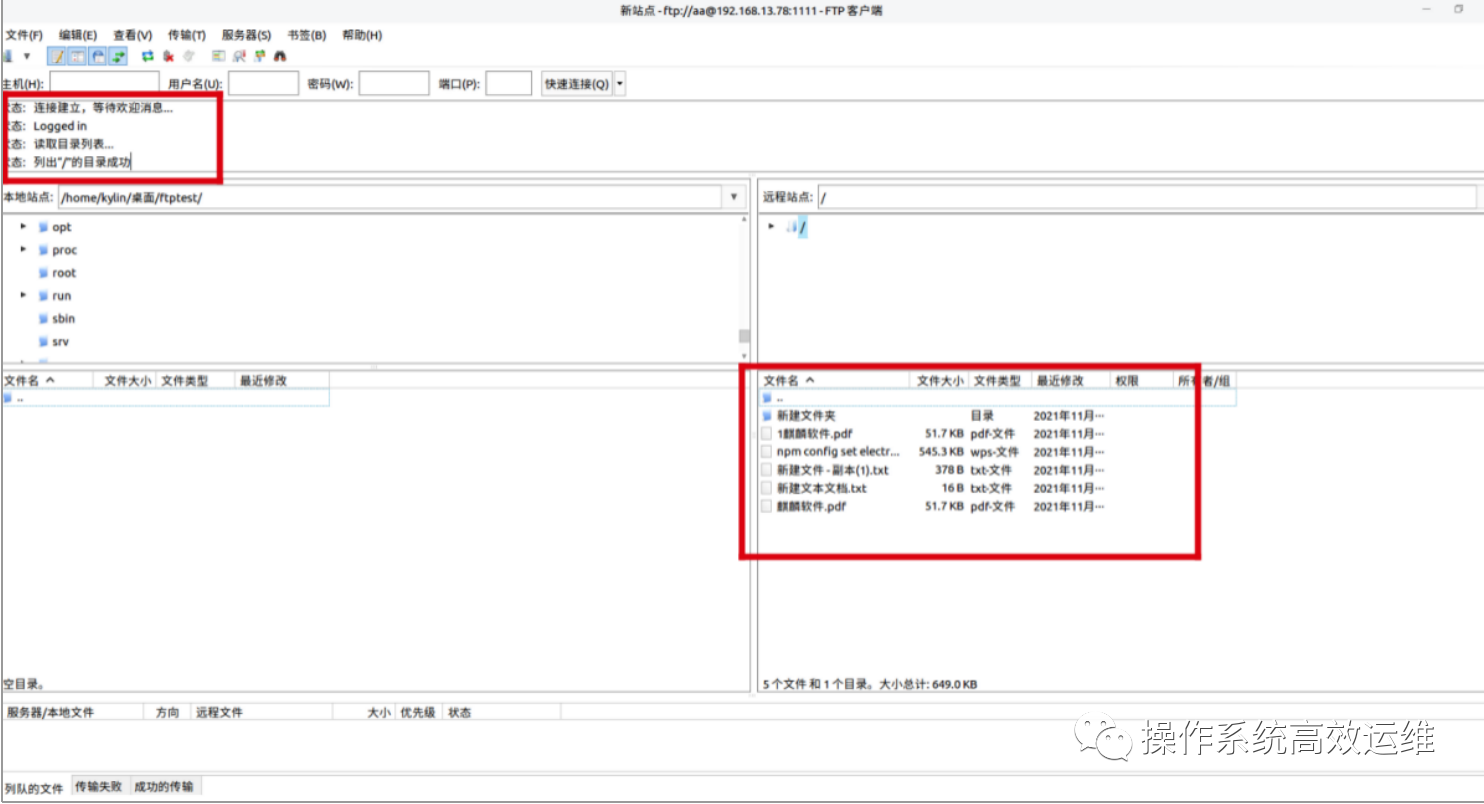Viewport: 1484px width, 804px height.
Task: Switch to the 成功的传输 tab
Action: 164,787
